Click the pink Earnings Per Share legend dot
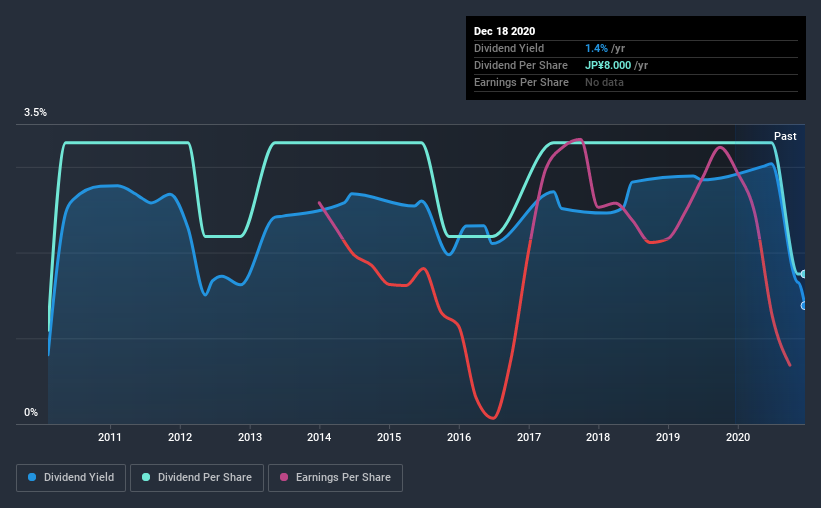This screenshot has height=508, width=821. [x=284, y=477]
